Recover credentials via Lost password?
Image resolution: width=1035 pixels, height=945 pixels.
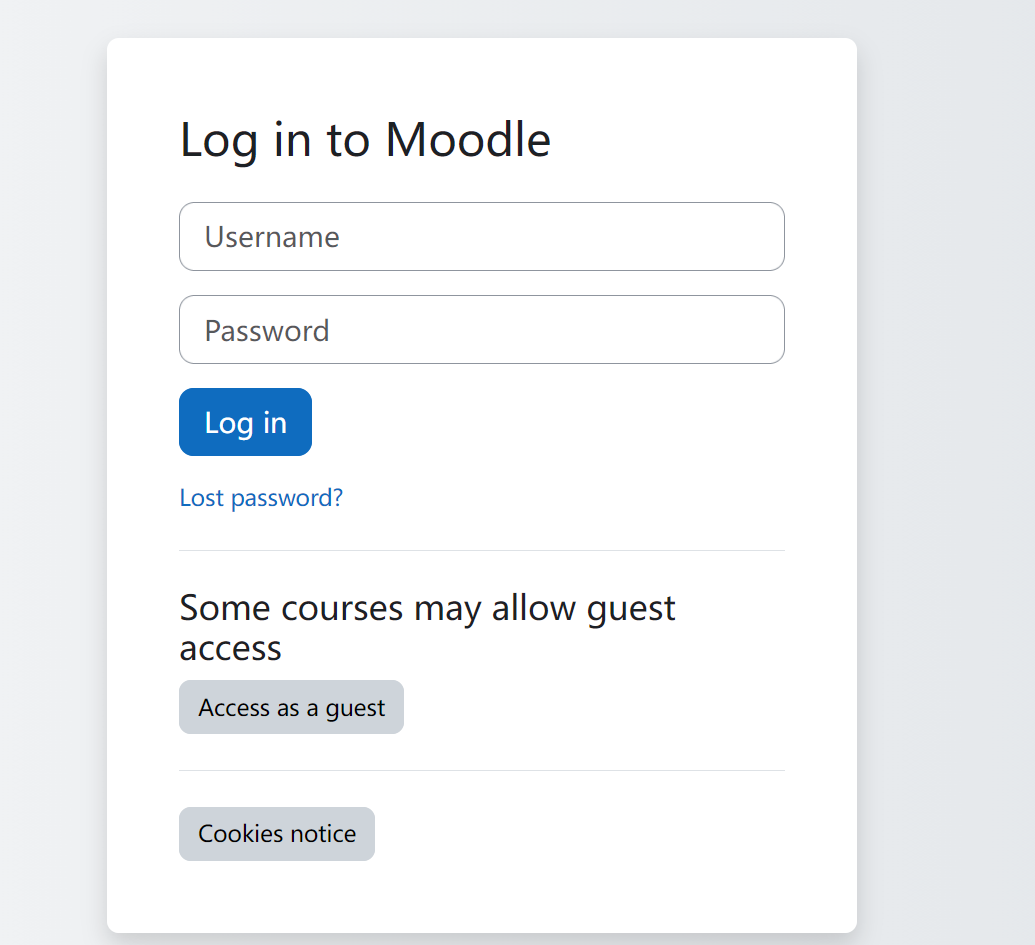[261, 498]
